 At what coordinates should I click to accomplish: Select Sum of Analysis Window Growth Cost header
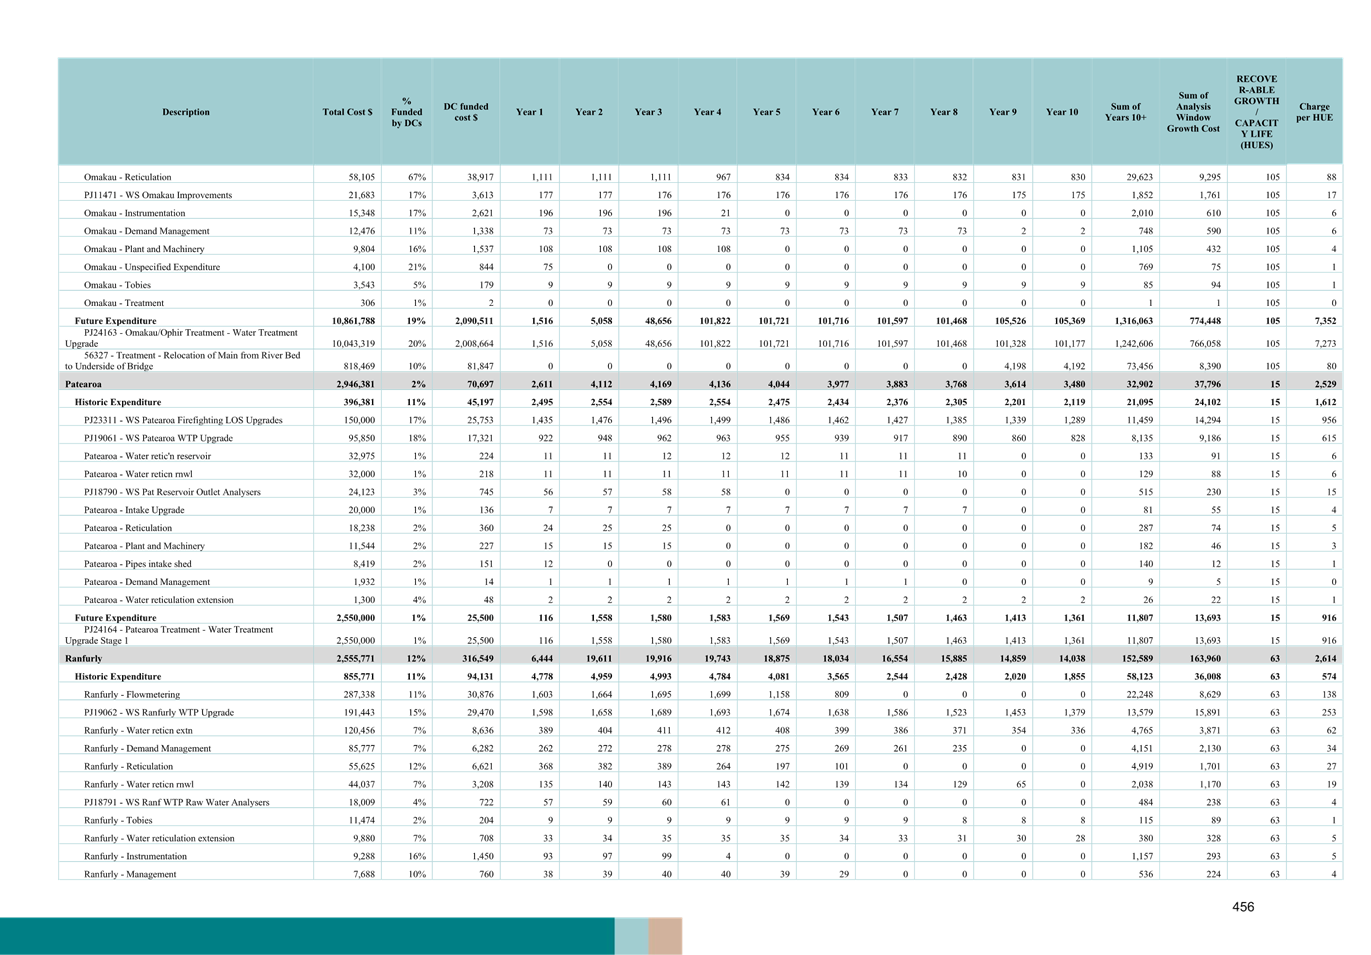click(1192, 112)
